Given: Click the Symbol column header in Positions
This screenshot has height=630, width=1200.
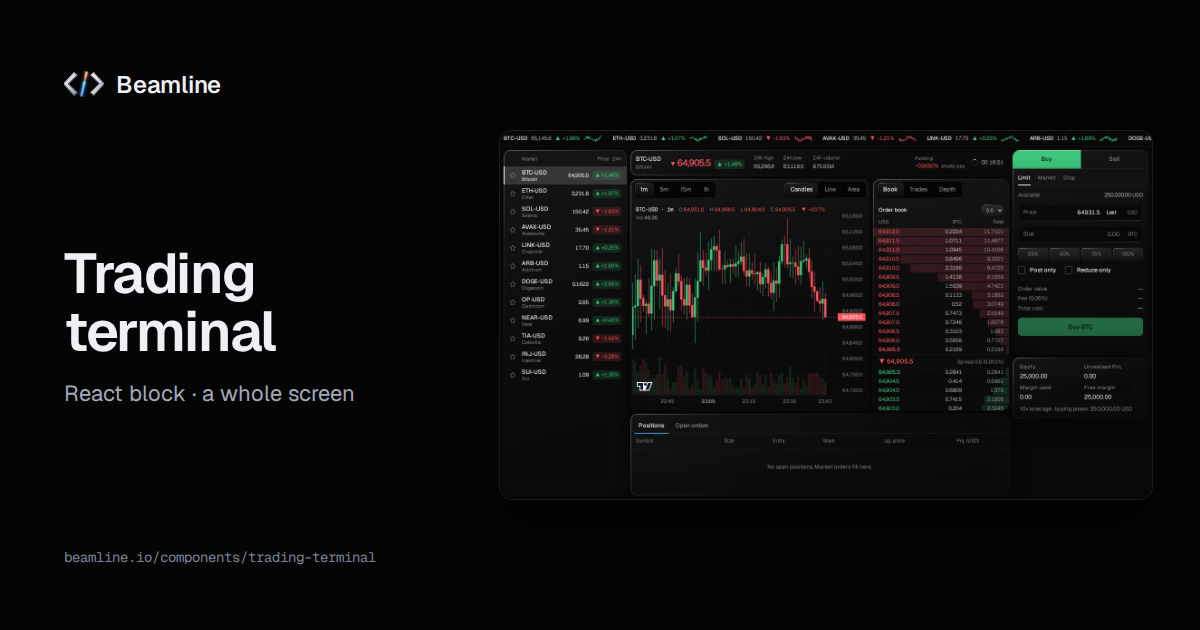Looking at the screenshot, I should (645, 440).
